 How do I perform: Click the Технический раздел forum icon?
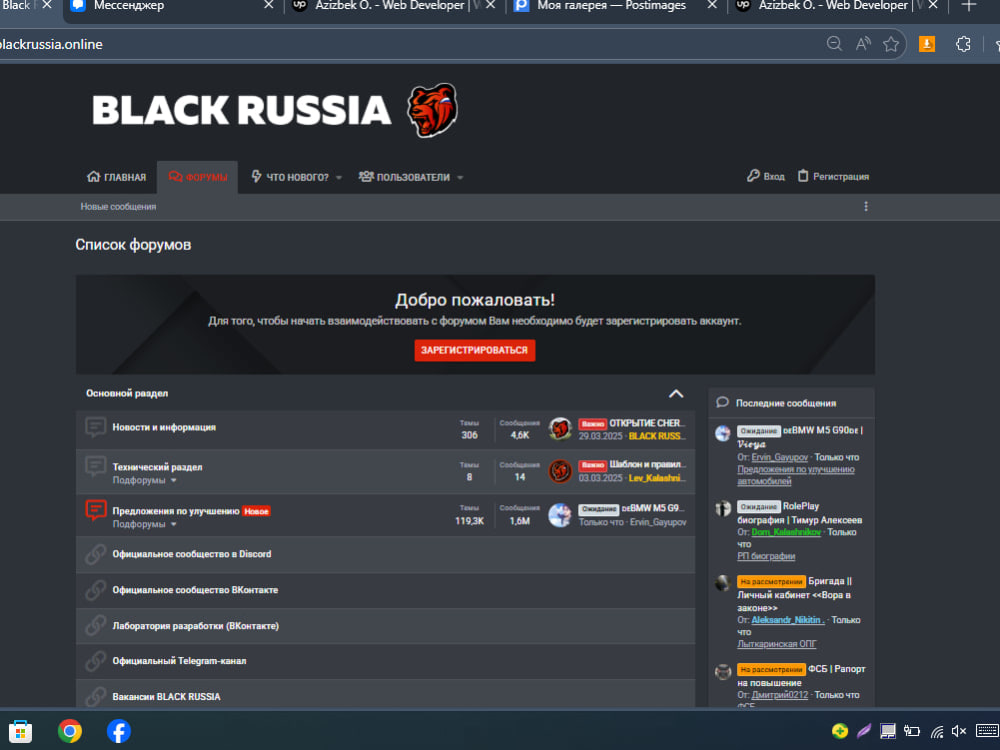click(96, 467)
